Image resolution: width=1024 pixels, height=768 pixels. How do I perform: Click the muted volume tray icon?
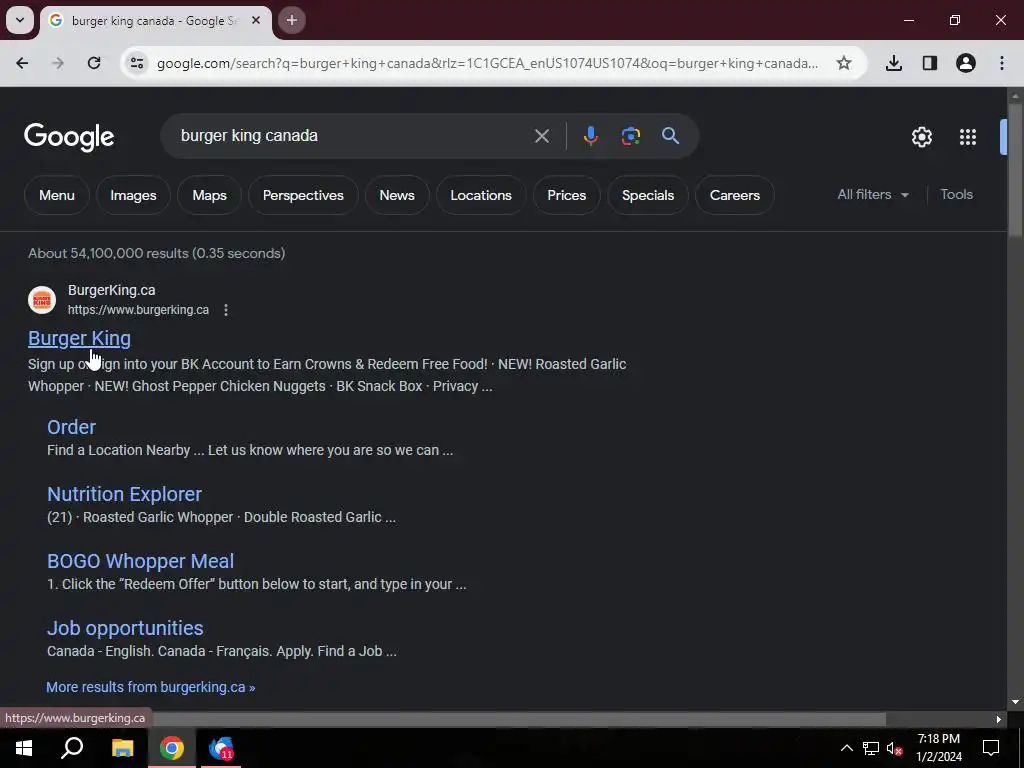coord(894,748)
